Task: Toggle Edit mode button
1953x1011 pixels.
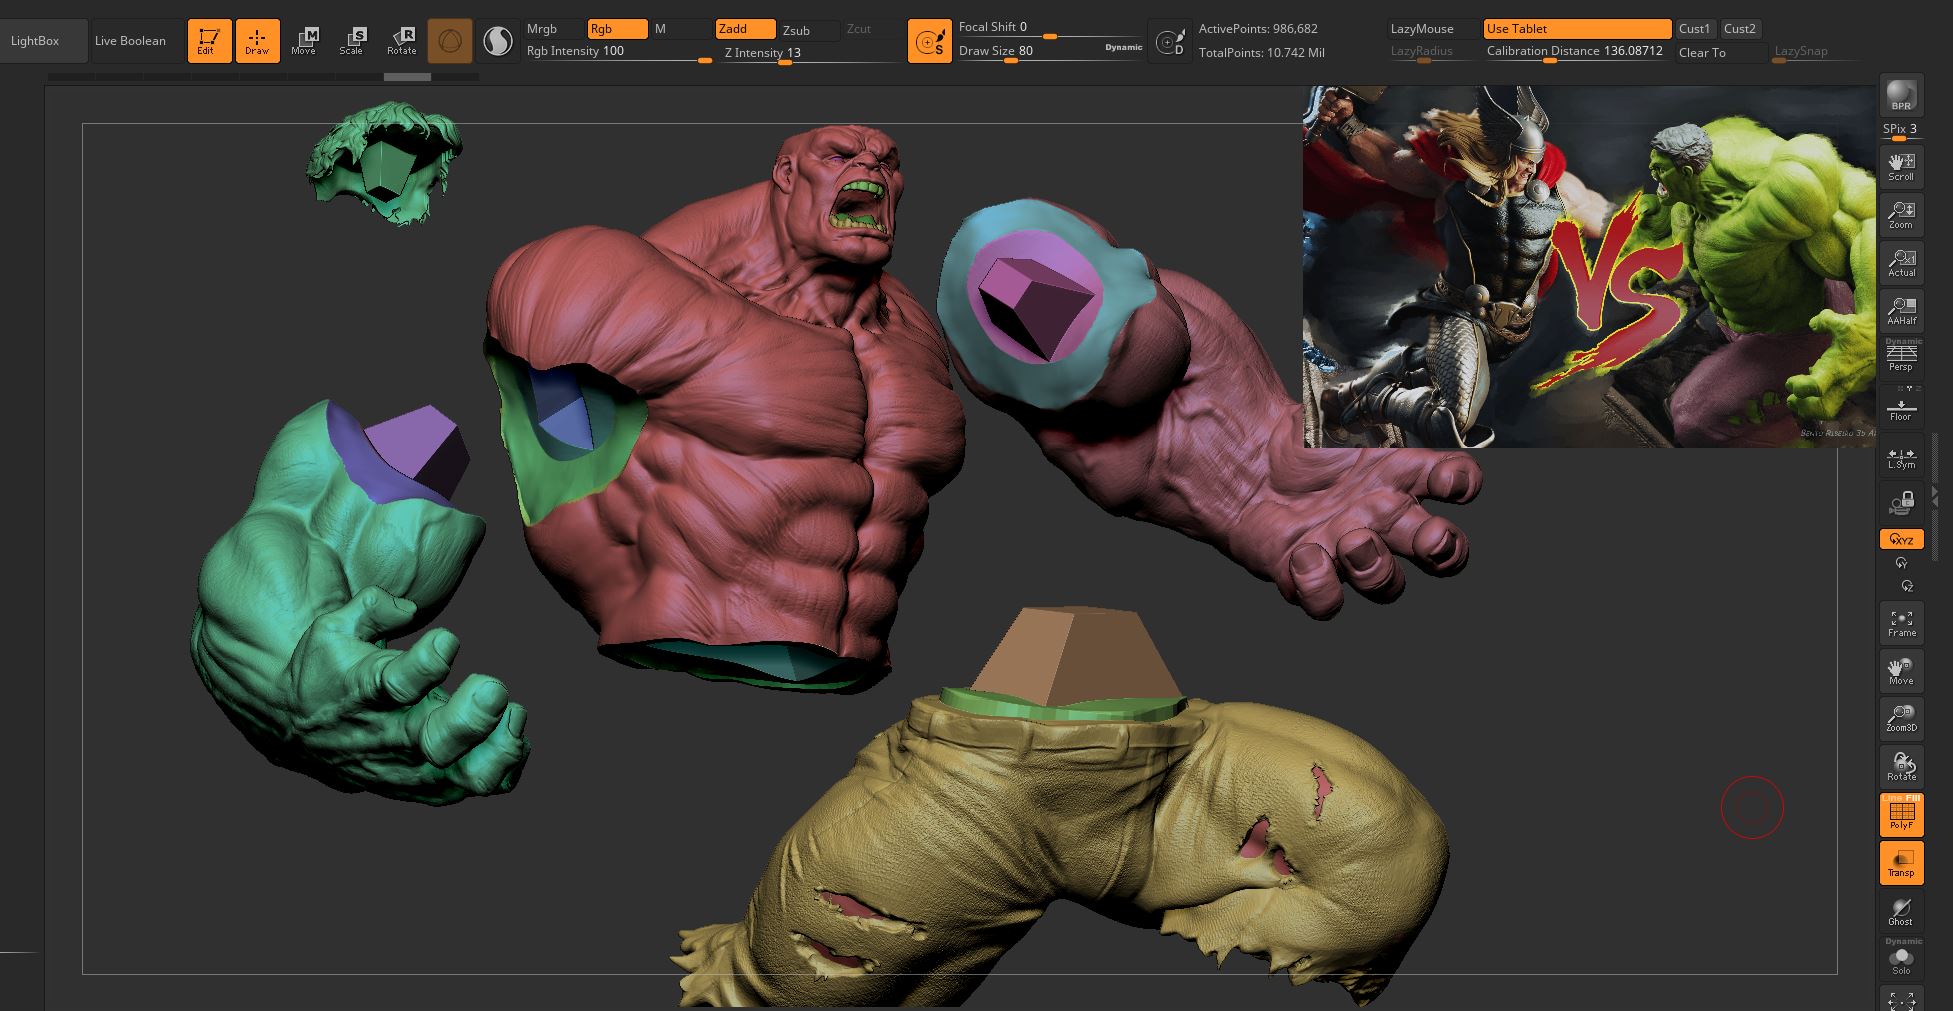Action: [209, 41]
